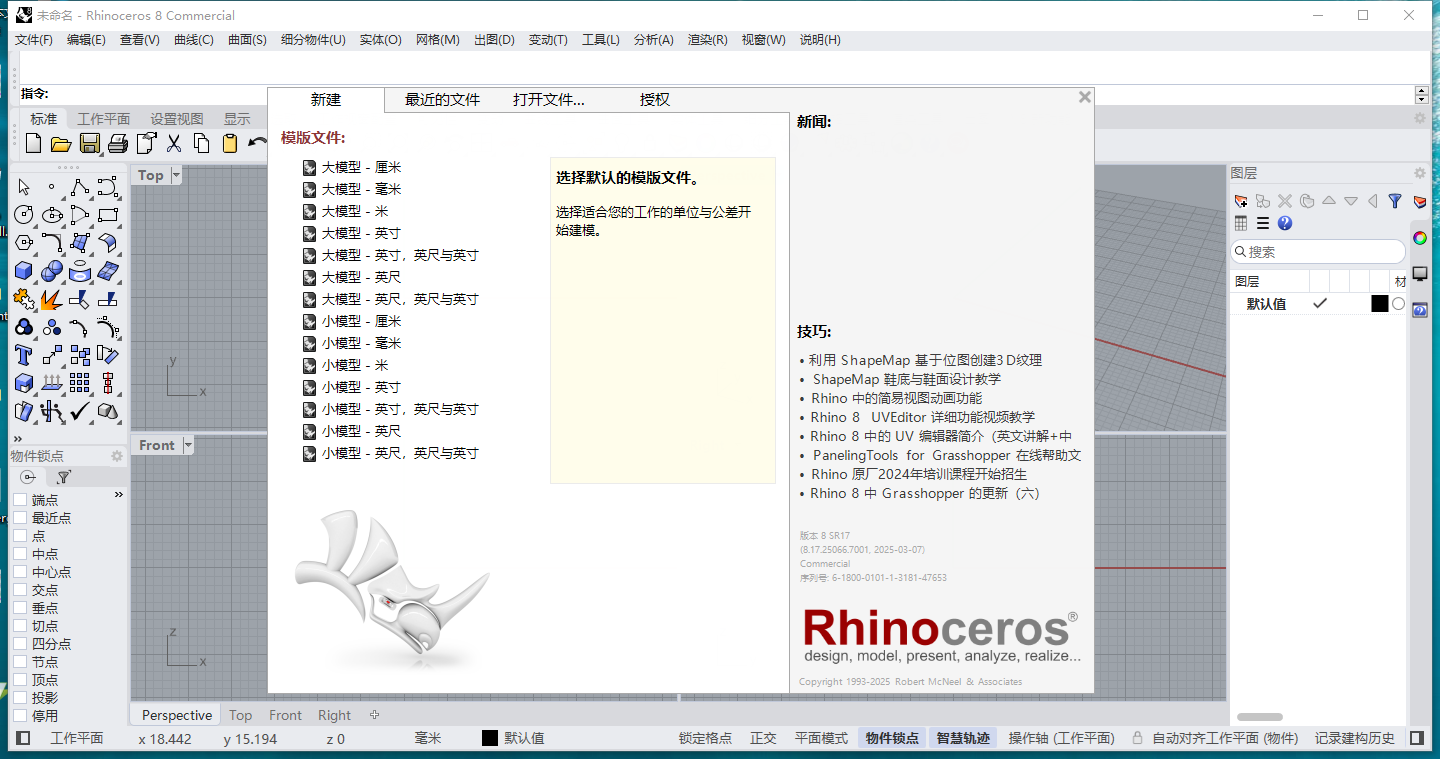Viewport: 1440px width, 759px height.
Task: Open the Right viewport tab
Action: (334, 715)
